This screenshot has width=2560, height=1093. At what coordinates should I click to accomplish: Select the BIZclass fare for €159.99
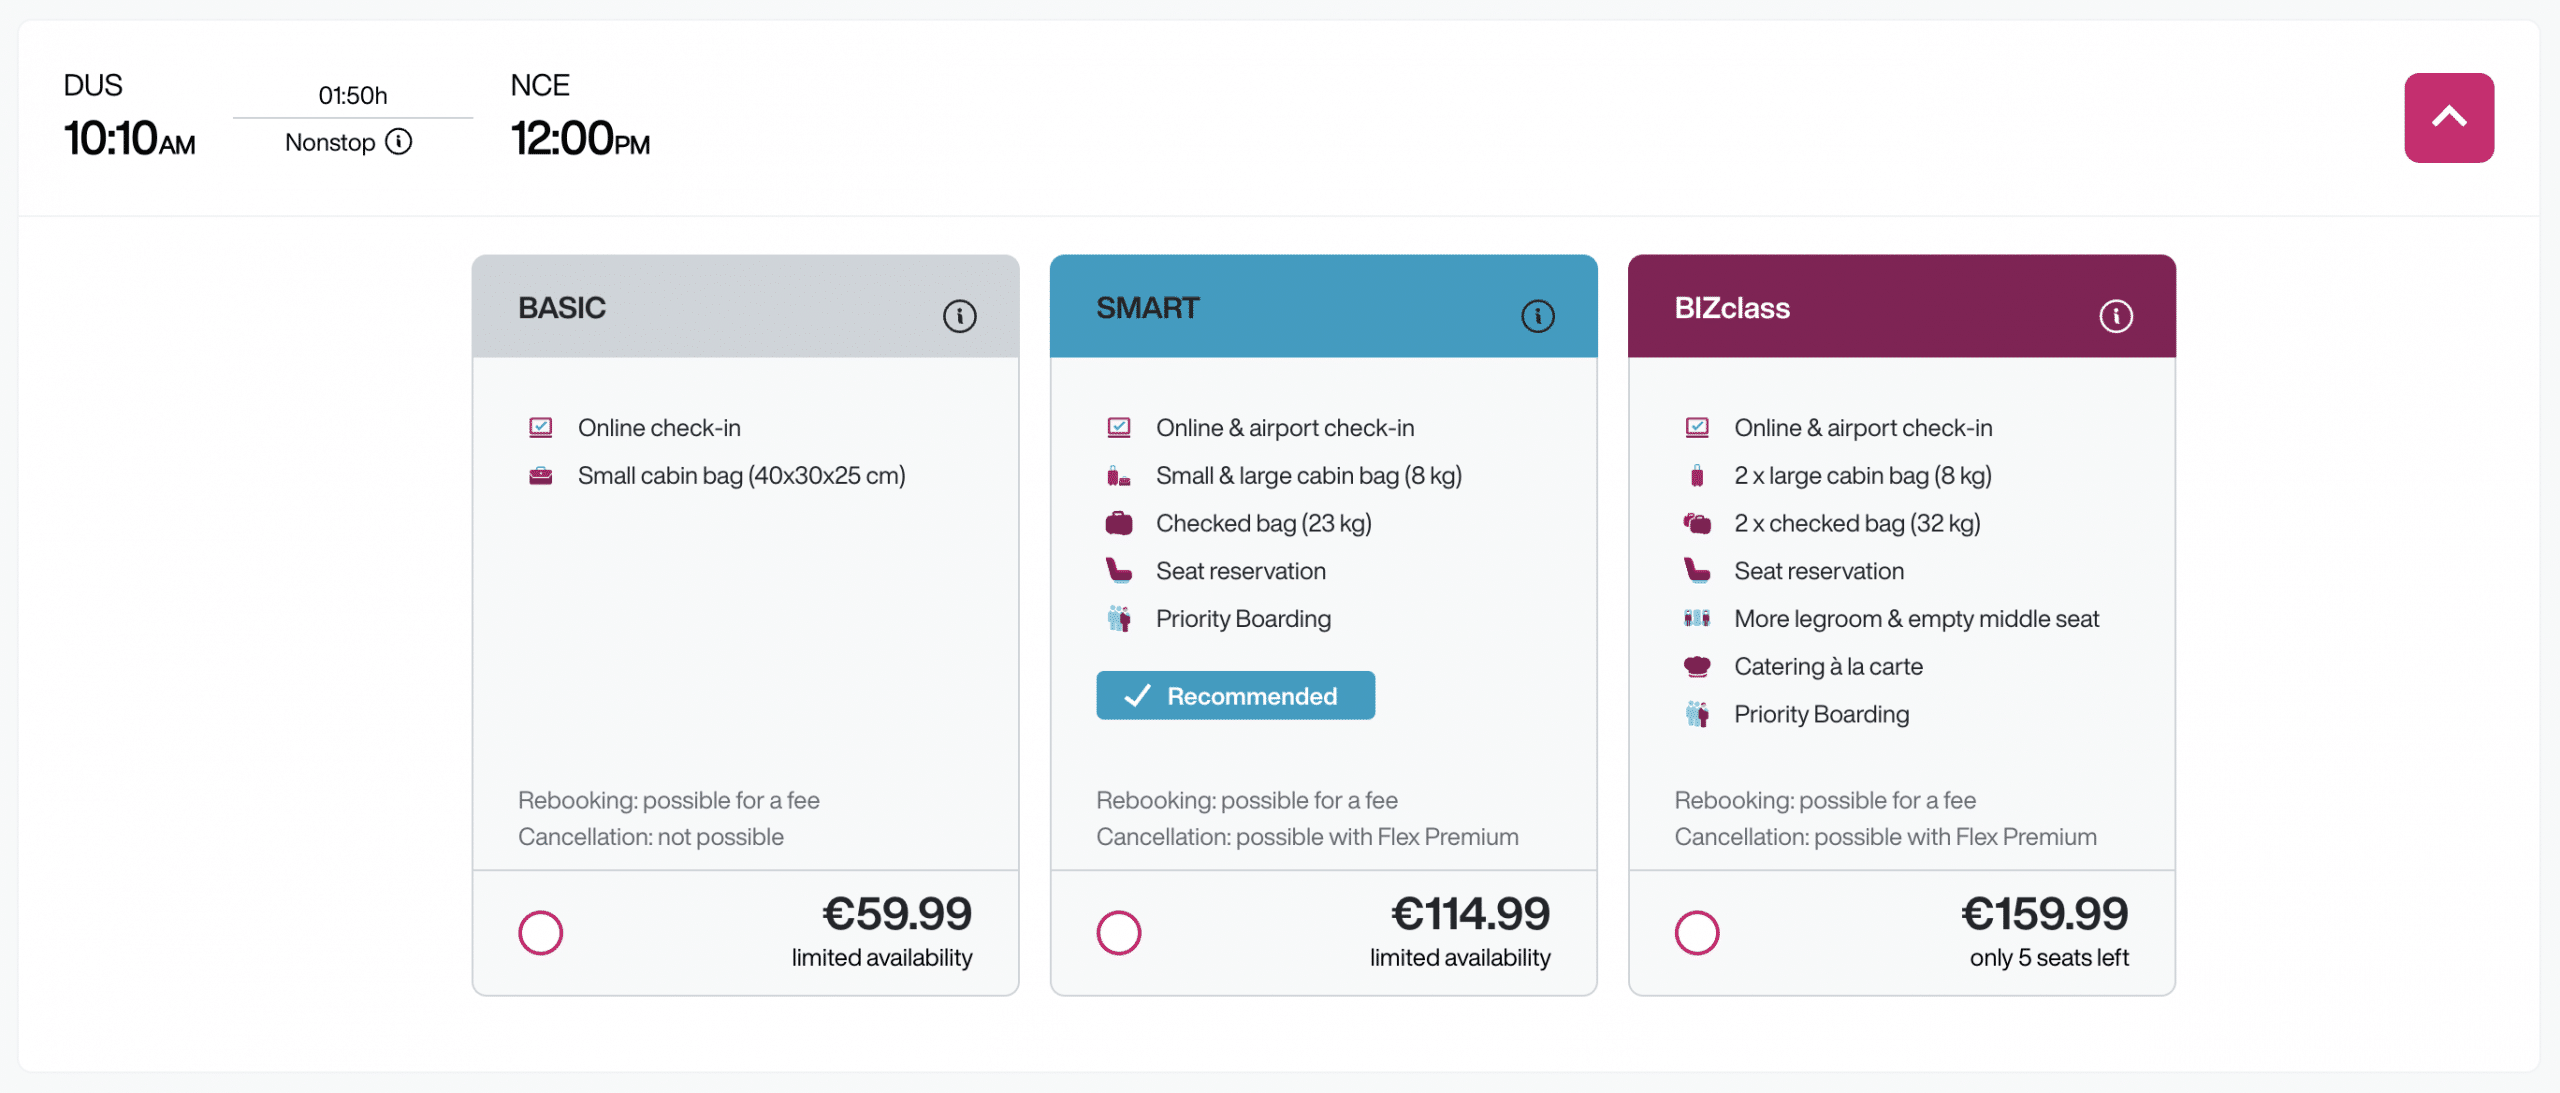tap(1696, 933)
